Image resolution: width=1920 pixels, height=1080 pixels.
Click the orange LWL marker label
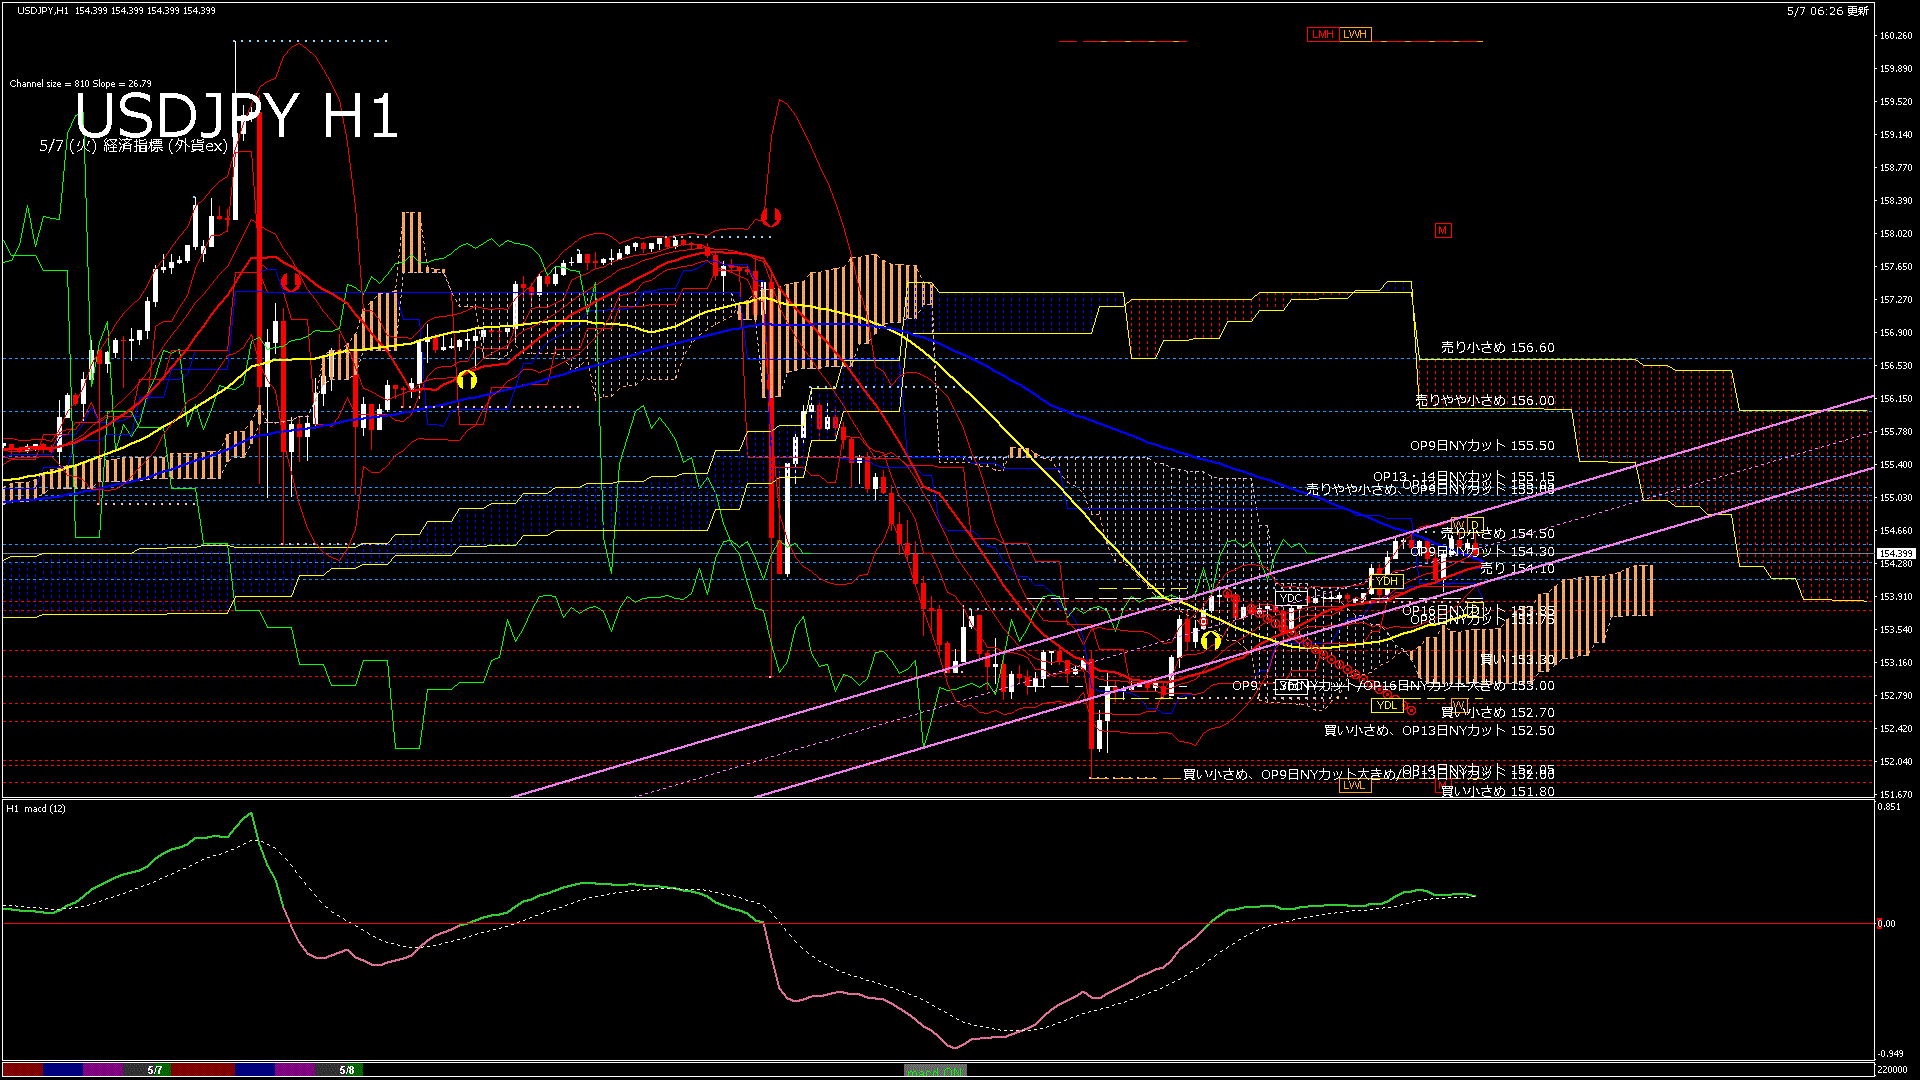point(1354,785)
